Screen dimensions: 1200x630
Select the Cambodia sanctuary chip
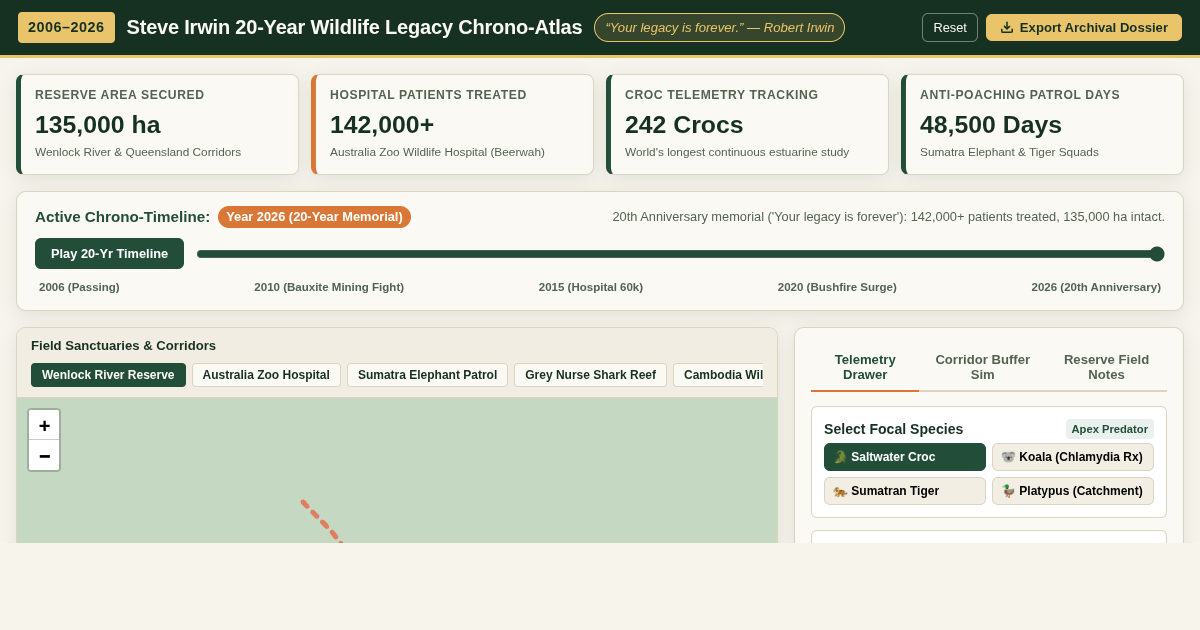point(718,375)
